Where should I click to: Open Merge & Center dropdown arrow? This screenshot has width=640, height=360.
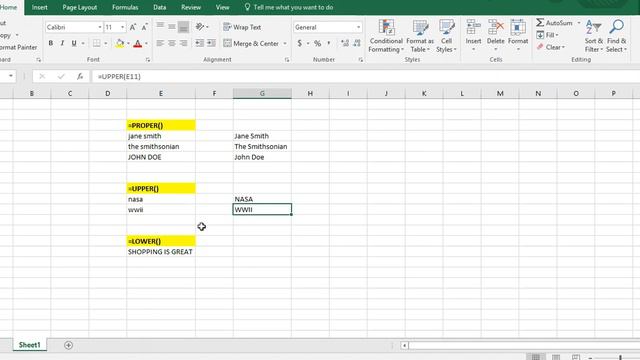(285, 43)
